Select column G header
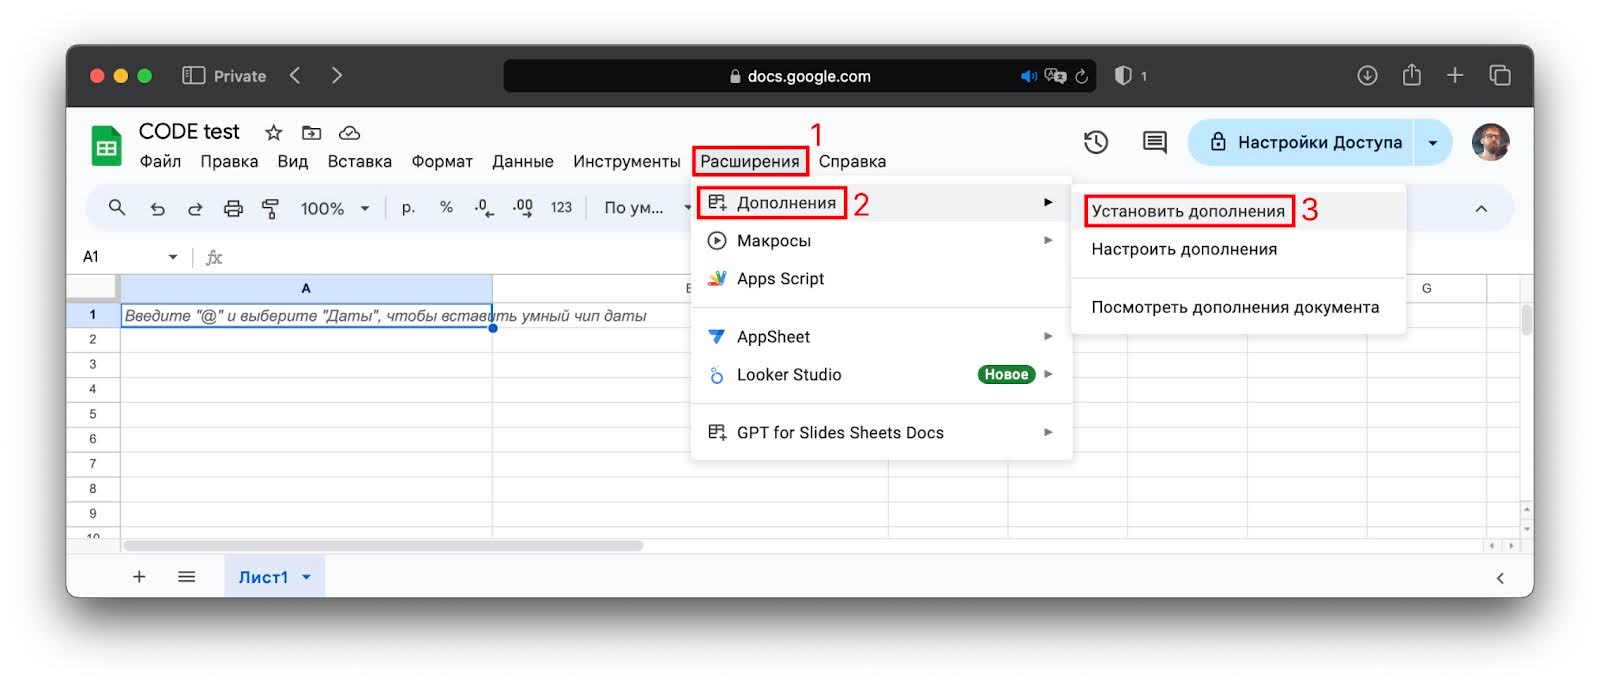Screen dimensions: 1600x685 pyautogui.click(x=1426, y=288)
